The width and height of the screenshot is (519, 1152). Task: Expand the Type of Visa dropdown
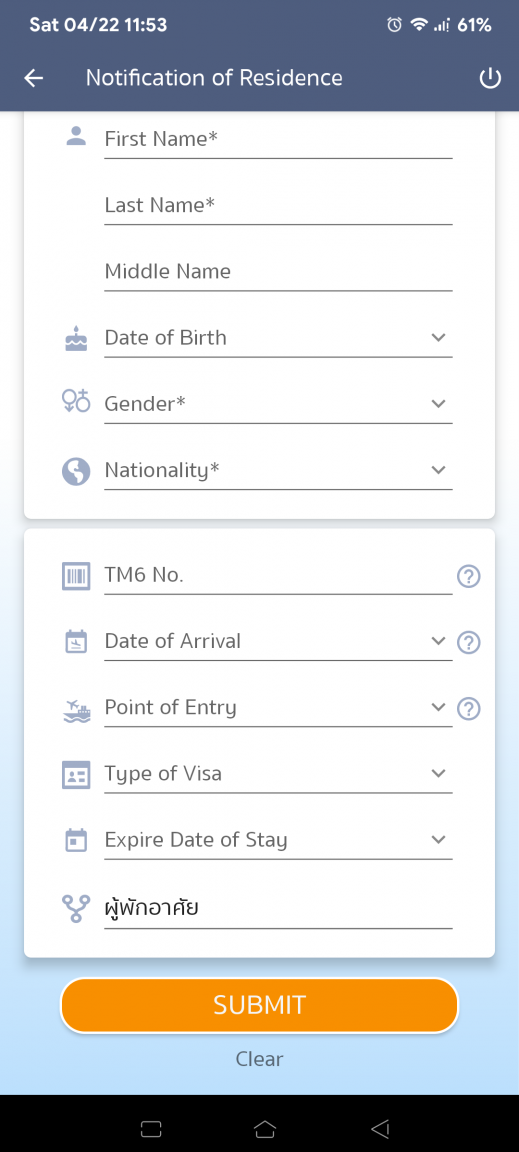coord(278,774)
